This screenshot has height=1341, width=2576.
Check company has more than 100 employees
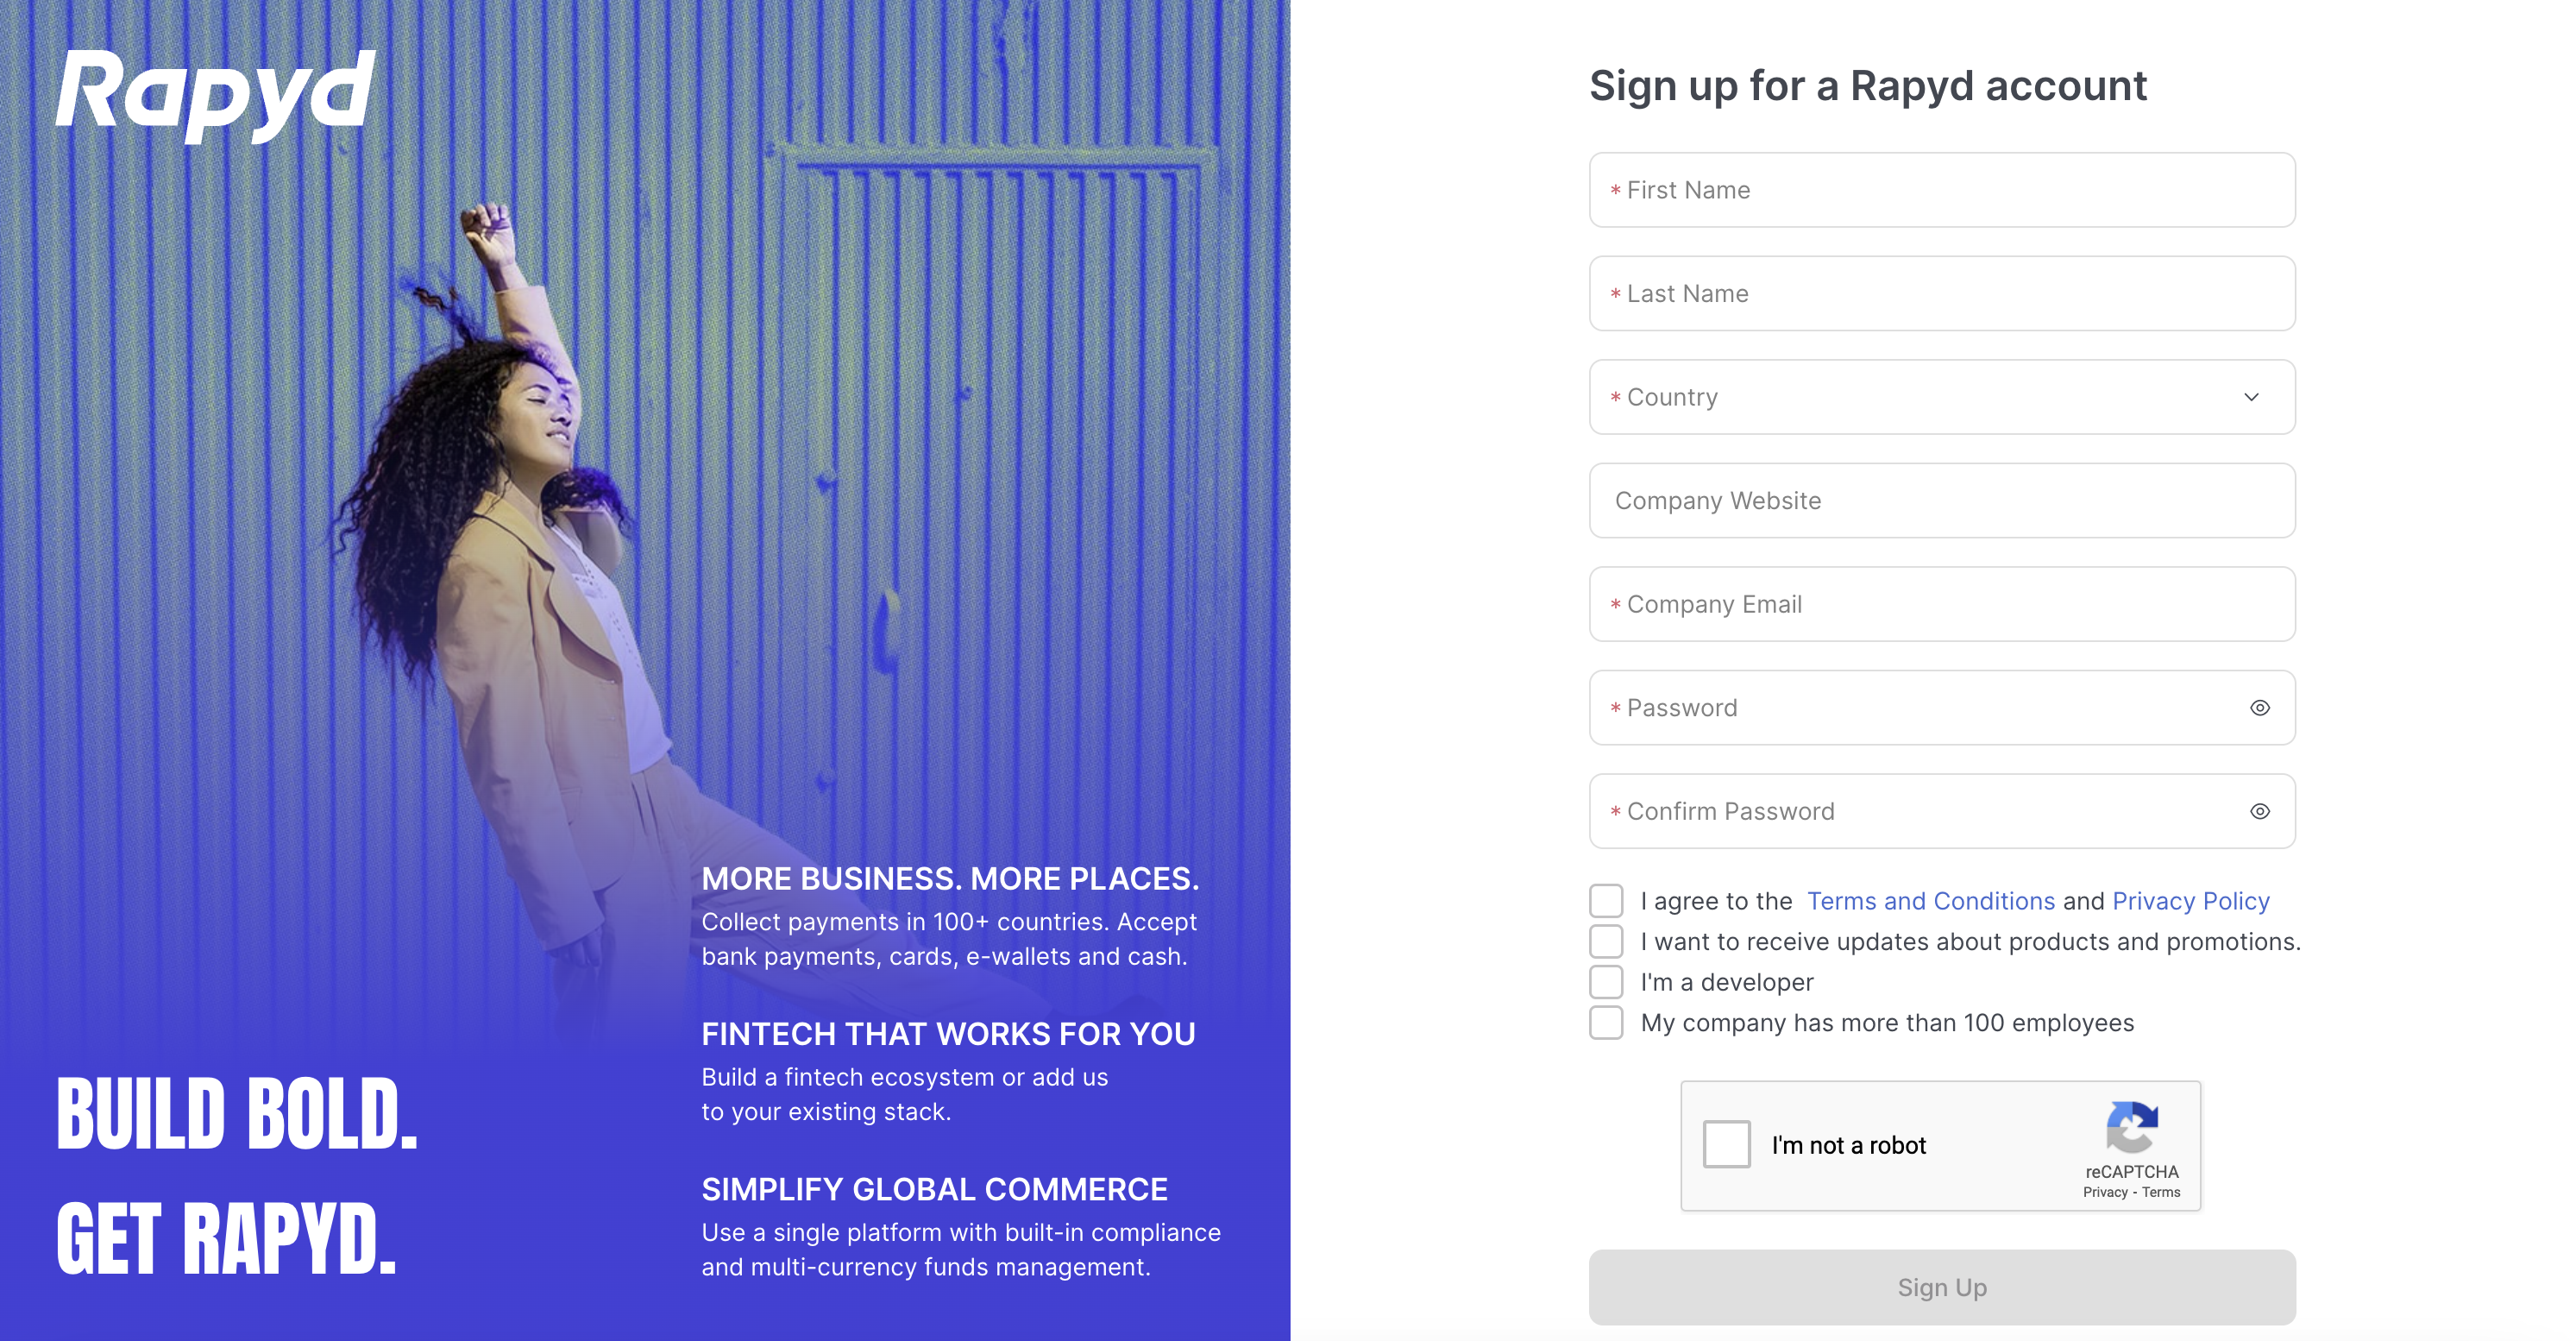click(x=1606, y=1023)
